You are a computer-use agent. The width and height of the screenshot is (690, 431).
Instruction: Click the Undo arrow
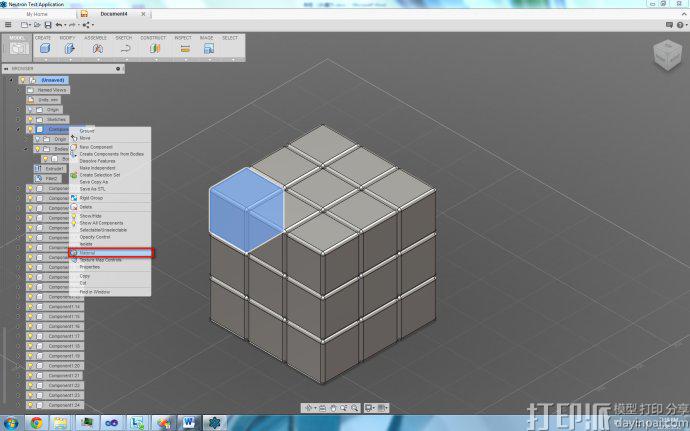click(x=58, y=25)
